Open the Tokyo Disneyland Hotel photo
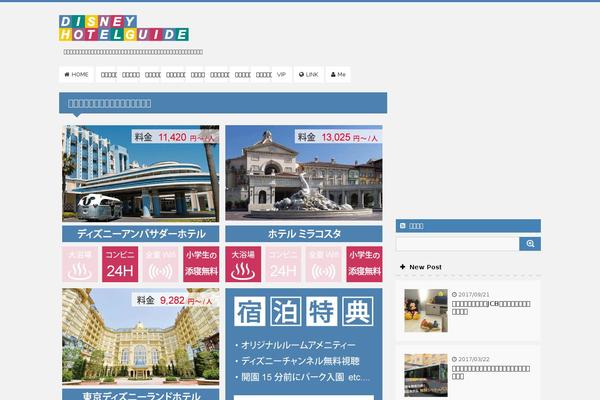The height and width of the screenshot is (400, 600). pos(141,336)
